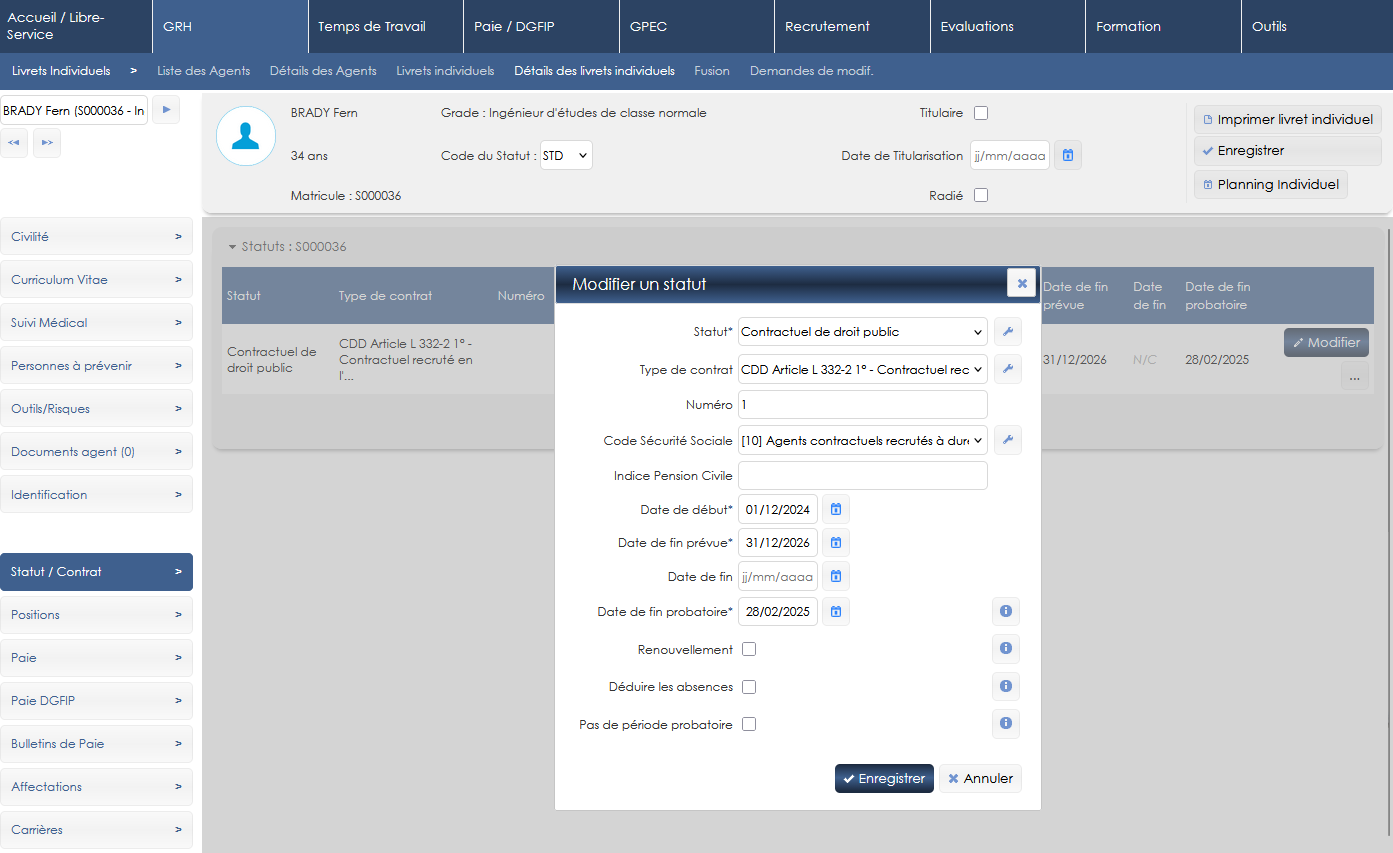Open the calendar for Date de Titularisation
The width and height of the screenshot is (1393, 853).
click(1068, 156)
